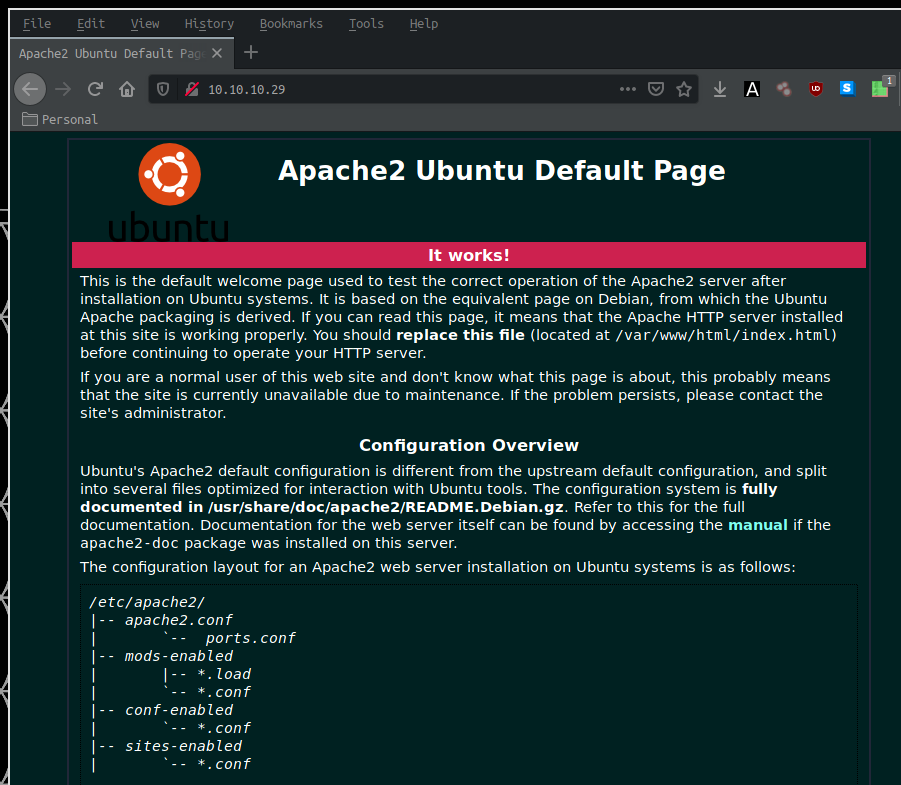Open the Edit menu
The width and height of the screenshot is (901, 785).
[91, 24]
